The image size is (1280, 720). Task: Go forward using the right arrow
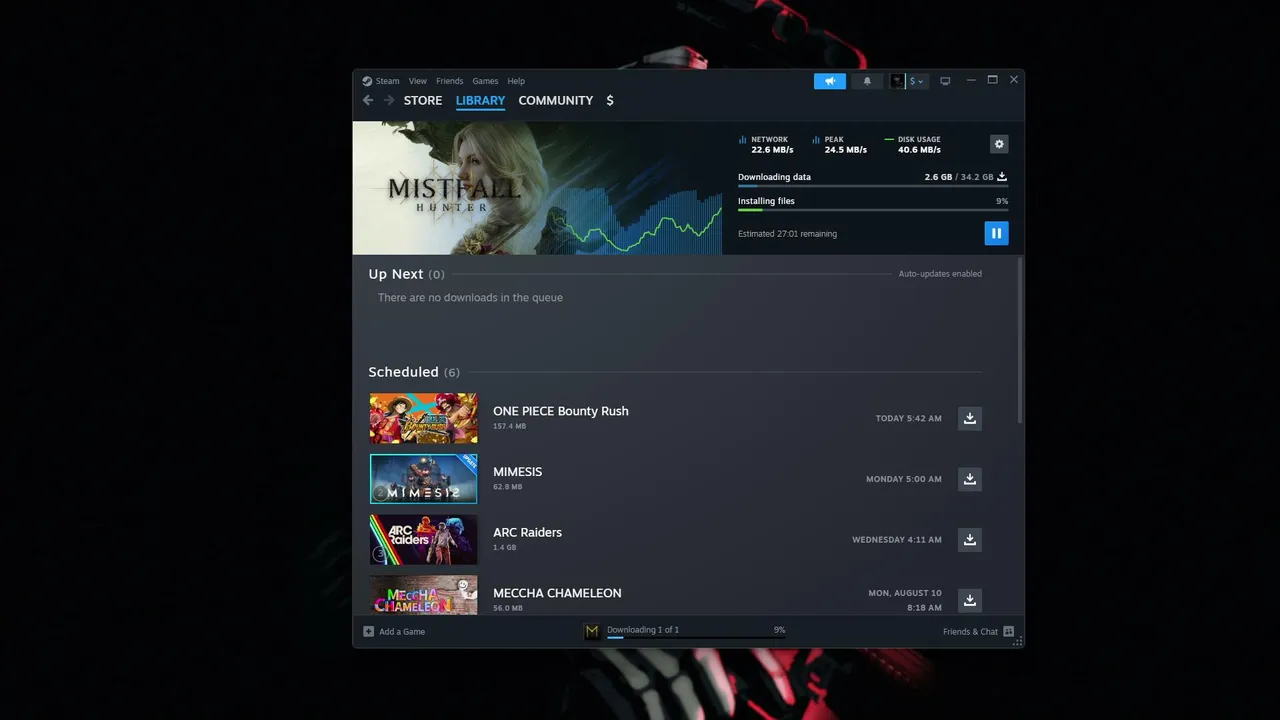click(x=389, y=100)
